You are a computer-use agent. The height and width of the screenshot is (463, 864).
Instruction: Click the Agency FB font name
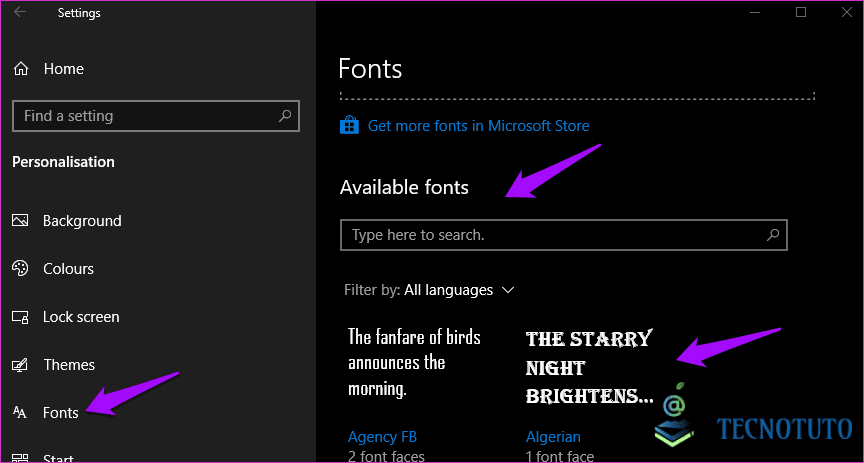pyautogui.click(x=382, y=437)
